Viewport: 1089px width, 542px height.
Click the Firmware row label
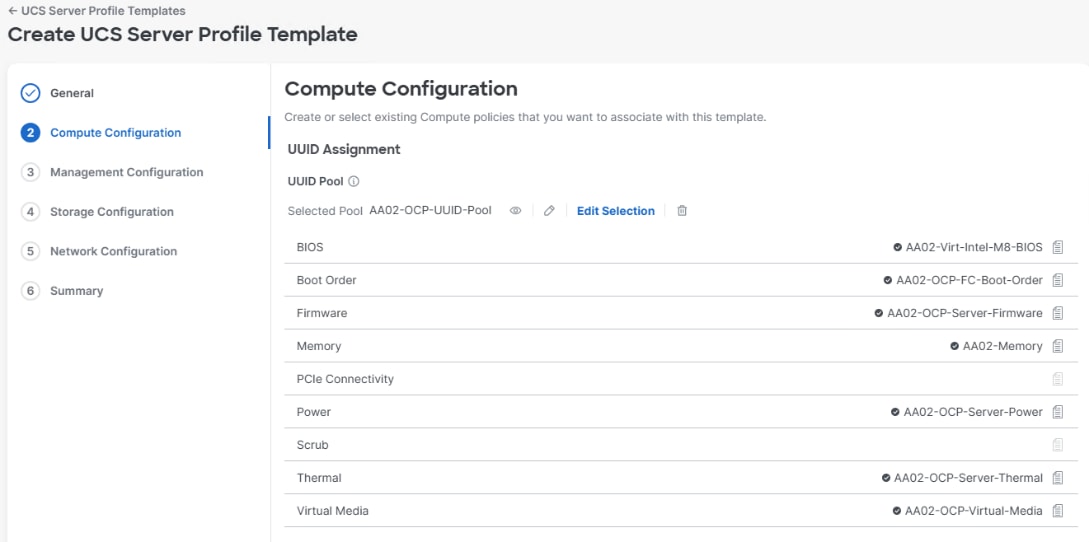322,313
